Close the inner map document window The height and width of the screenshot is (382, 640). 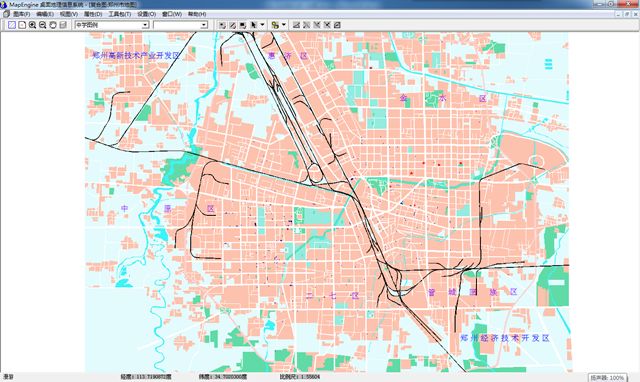click(x=636, y=14)
